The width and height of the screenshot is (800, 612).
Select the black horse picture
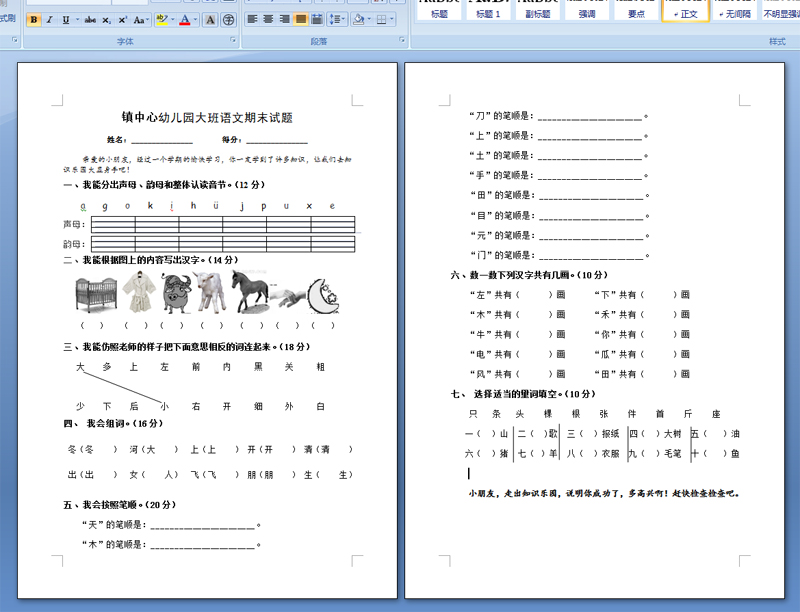point(250,291)
